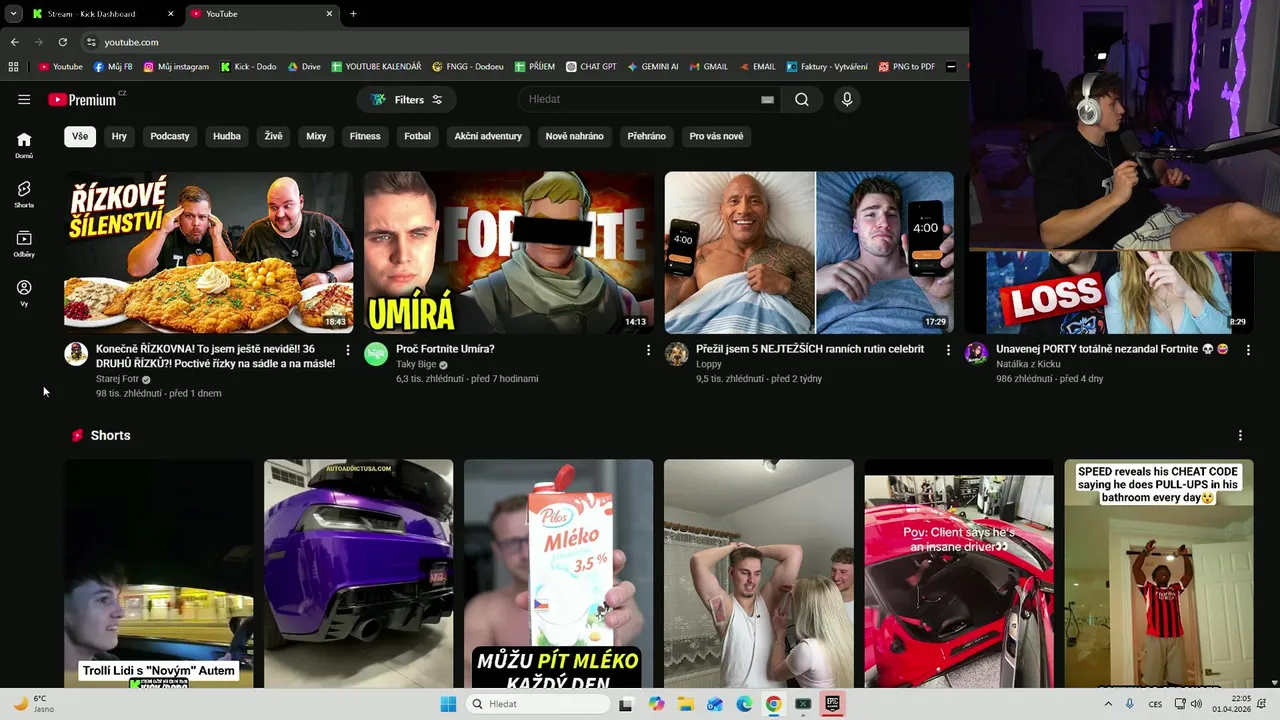Open the YouTube hamburger guide menu
This screenshot has height=720, width=1280.
coord(24,99)
